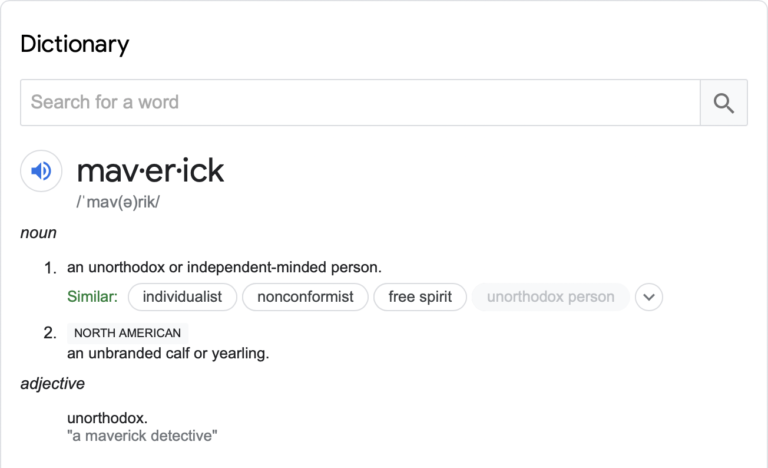Screen dimensions: 768x468
Task: Click the "independent-minded person" definition
Action: click(224, 267)
